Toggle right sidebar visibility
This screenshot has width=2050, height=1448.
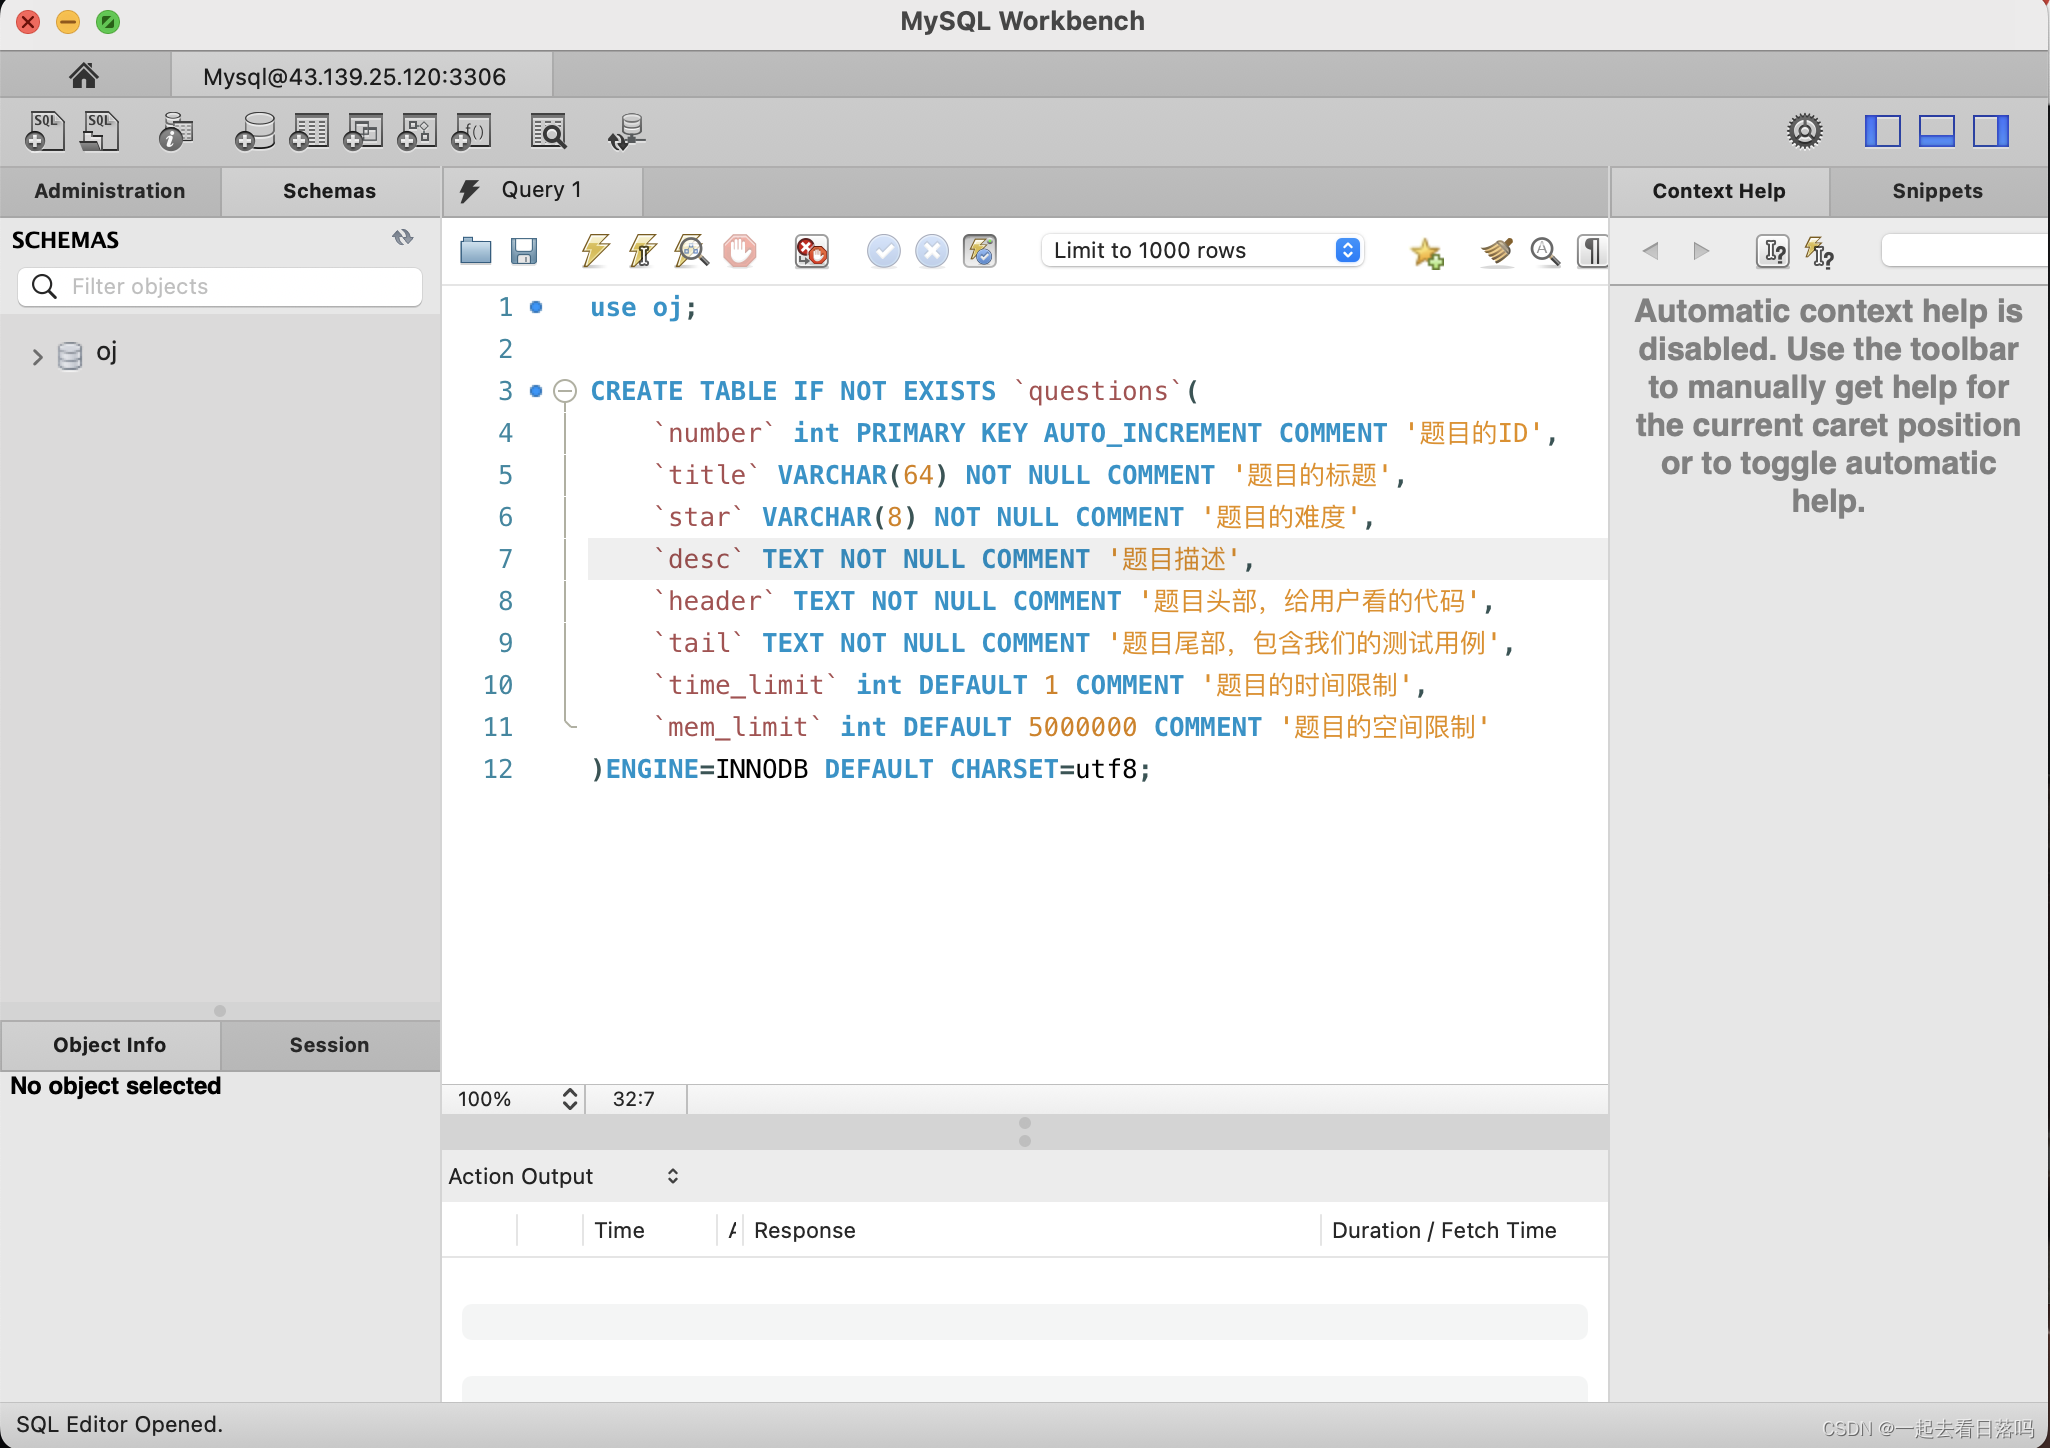coord(1991,131)
